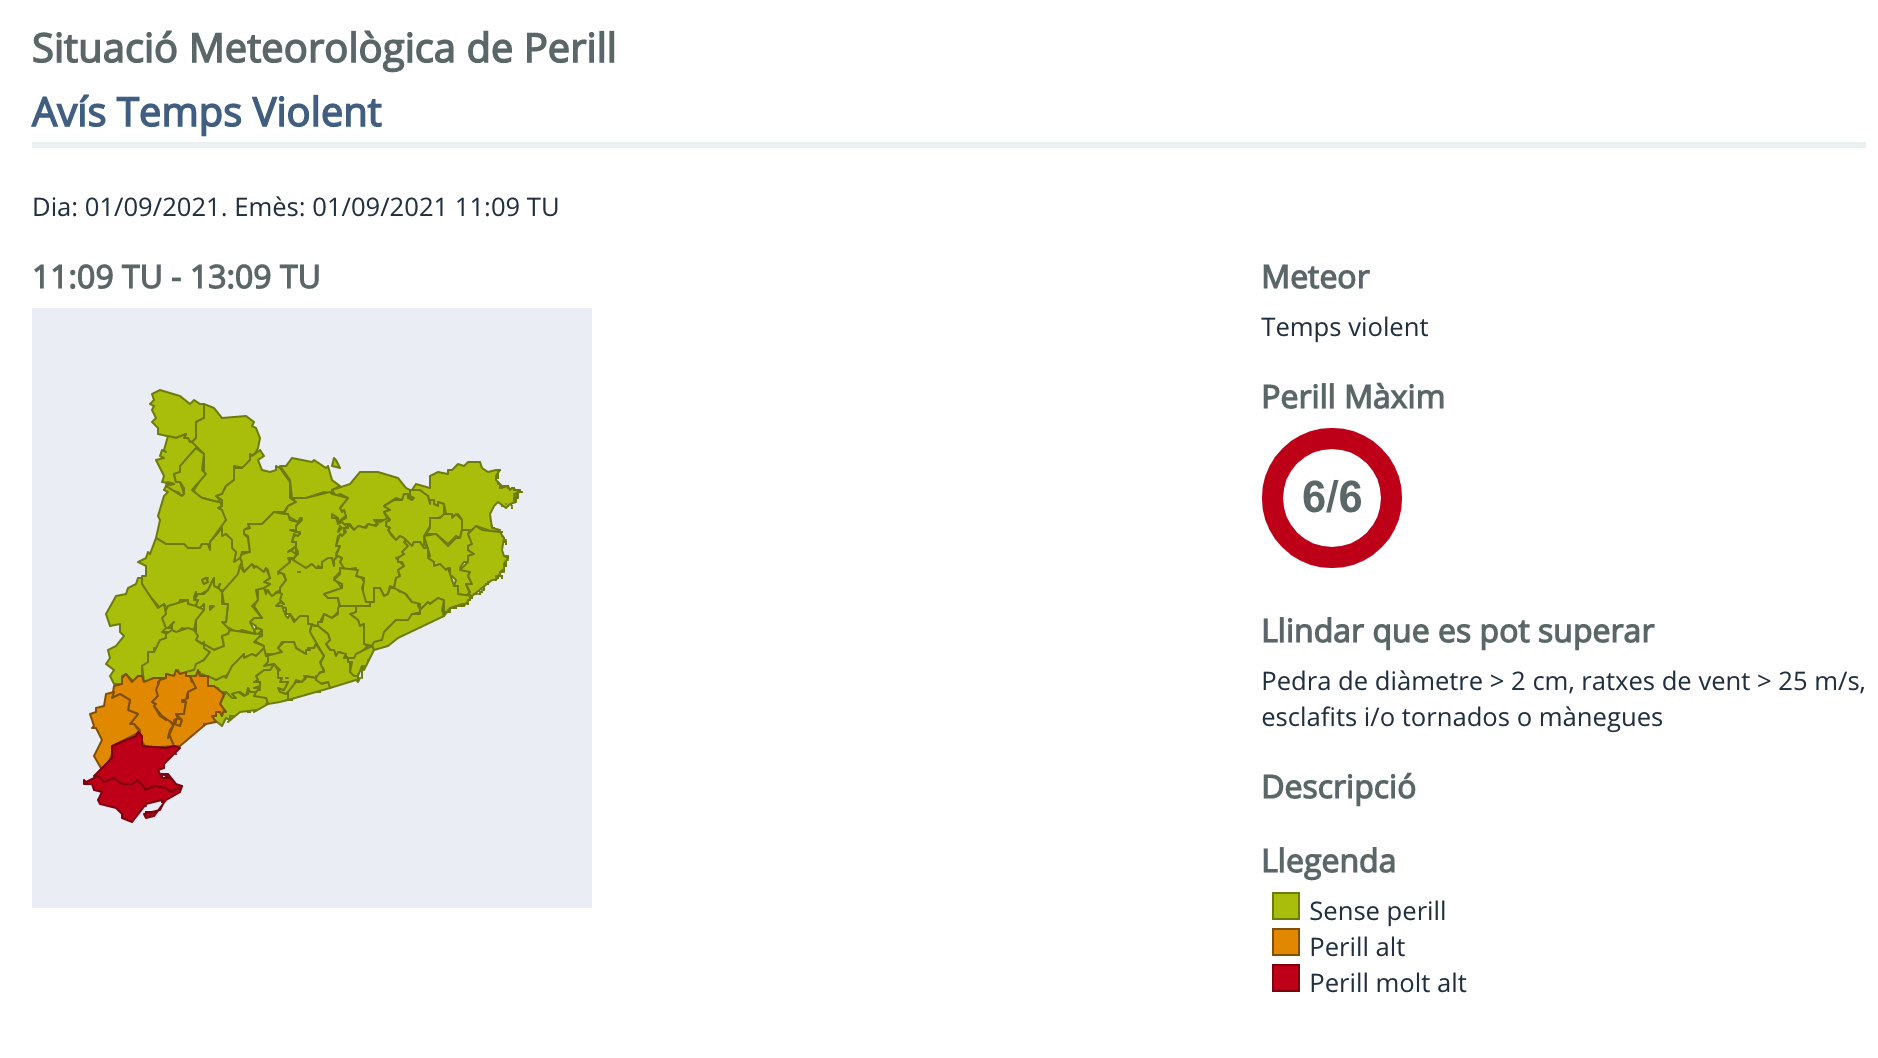Image resolution: width=1878 pixels, height=1058 pixels.
Task: Select the red very-high-danger region on the map
Action: click(133, 775)
